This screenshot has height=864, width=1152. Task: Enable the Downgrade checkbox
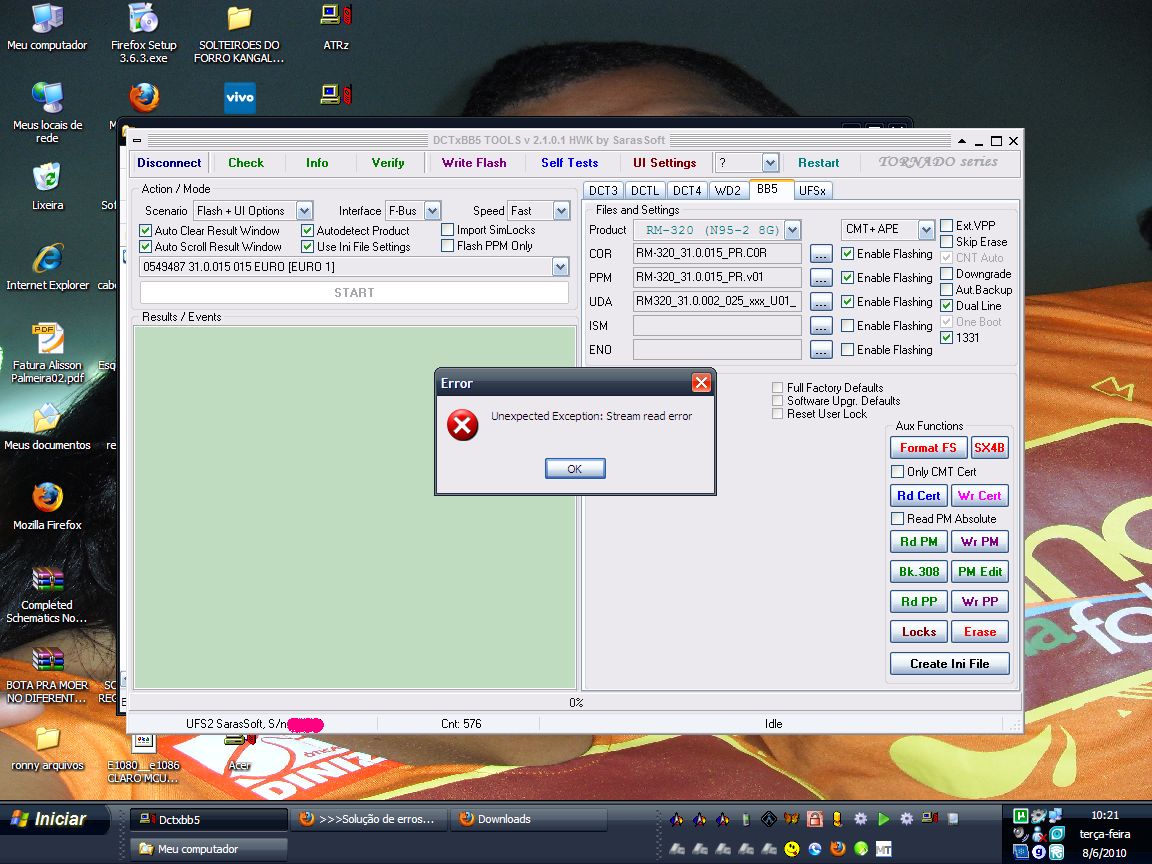click(947, 274)
